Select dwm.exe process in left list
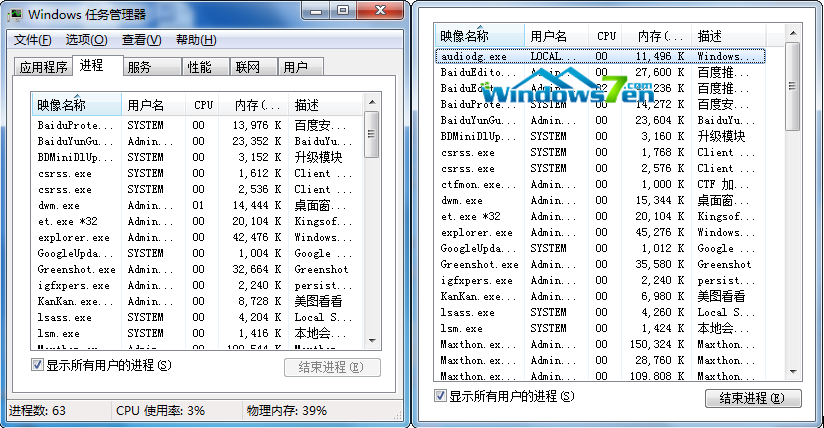 [197, 205]
